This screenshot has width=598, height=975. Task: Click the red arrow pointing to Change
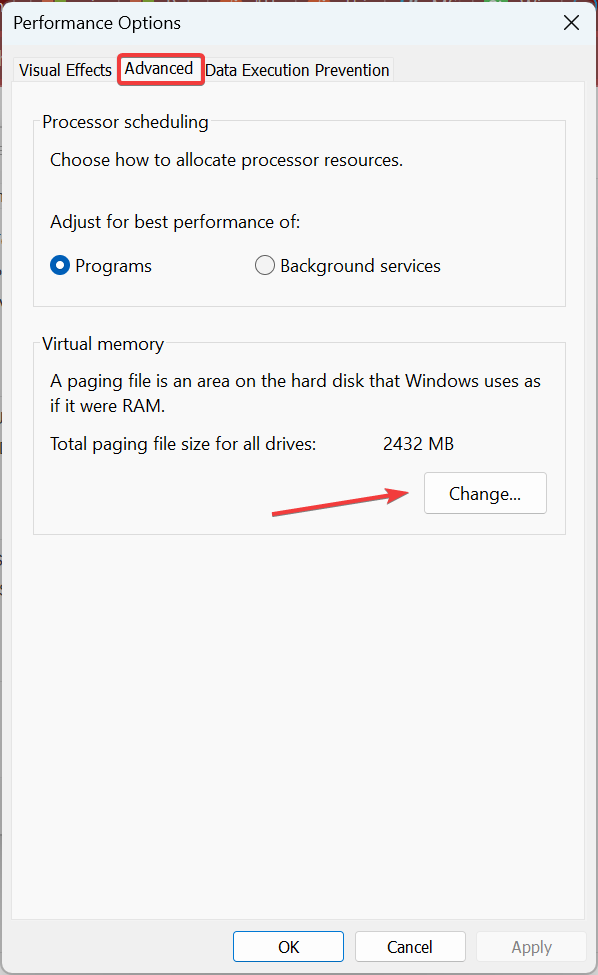(341, 502)
